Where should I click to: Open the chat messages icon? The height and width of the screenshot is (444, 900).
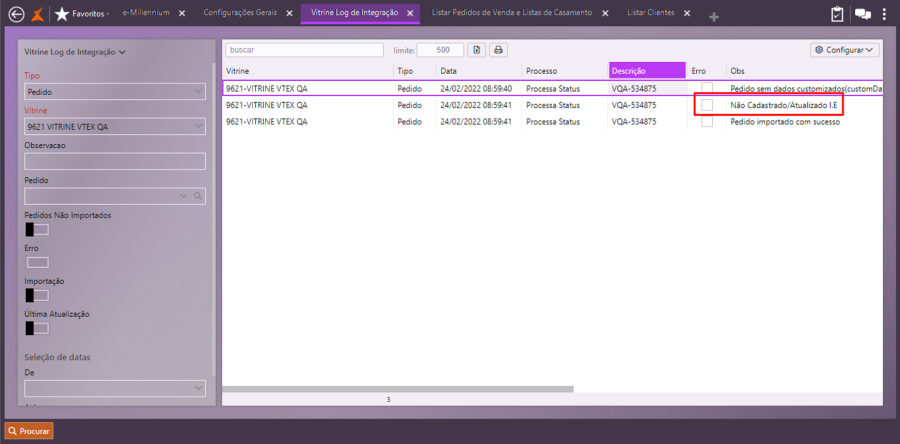pos(863,14)
